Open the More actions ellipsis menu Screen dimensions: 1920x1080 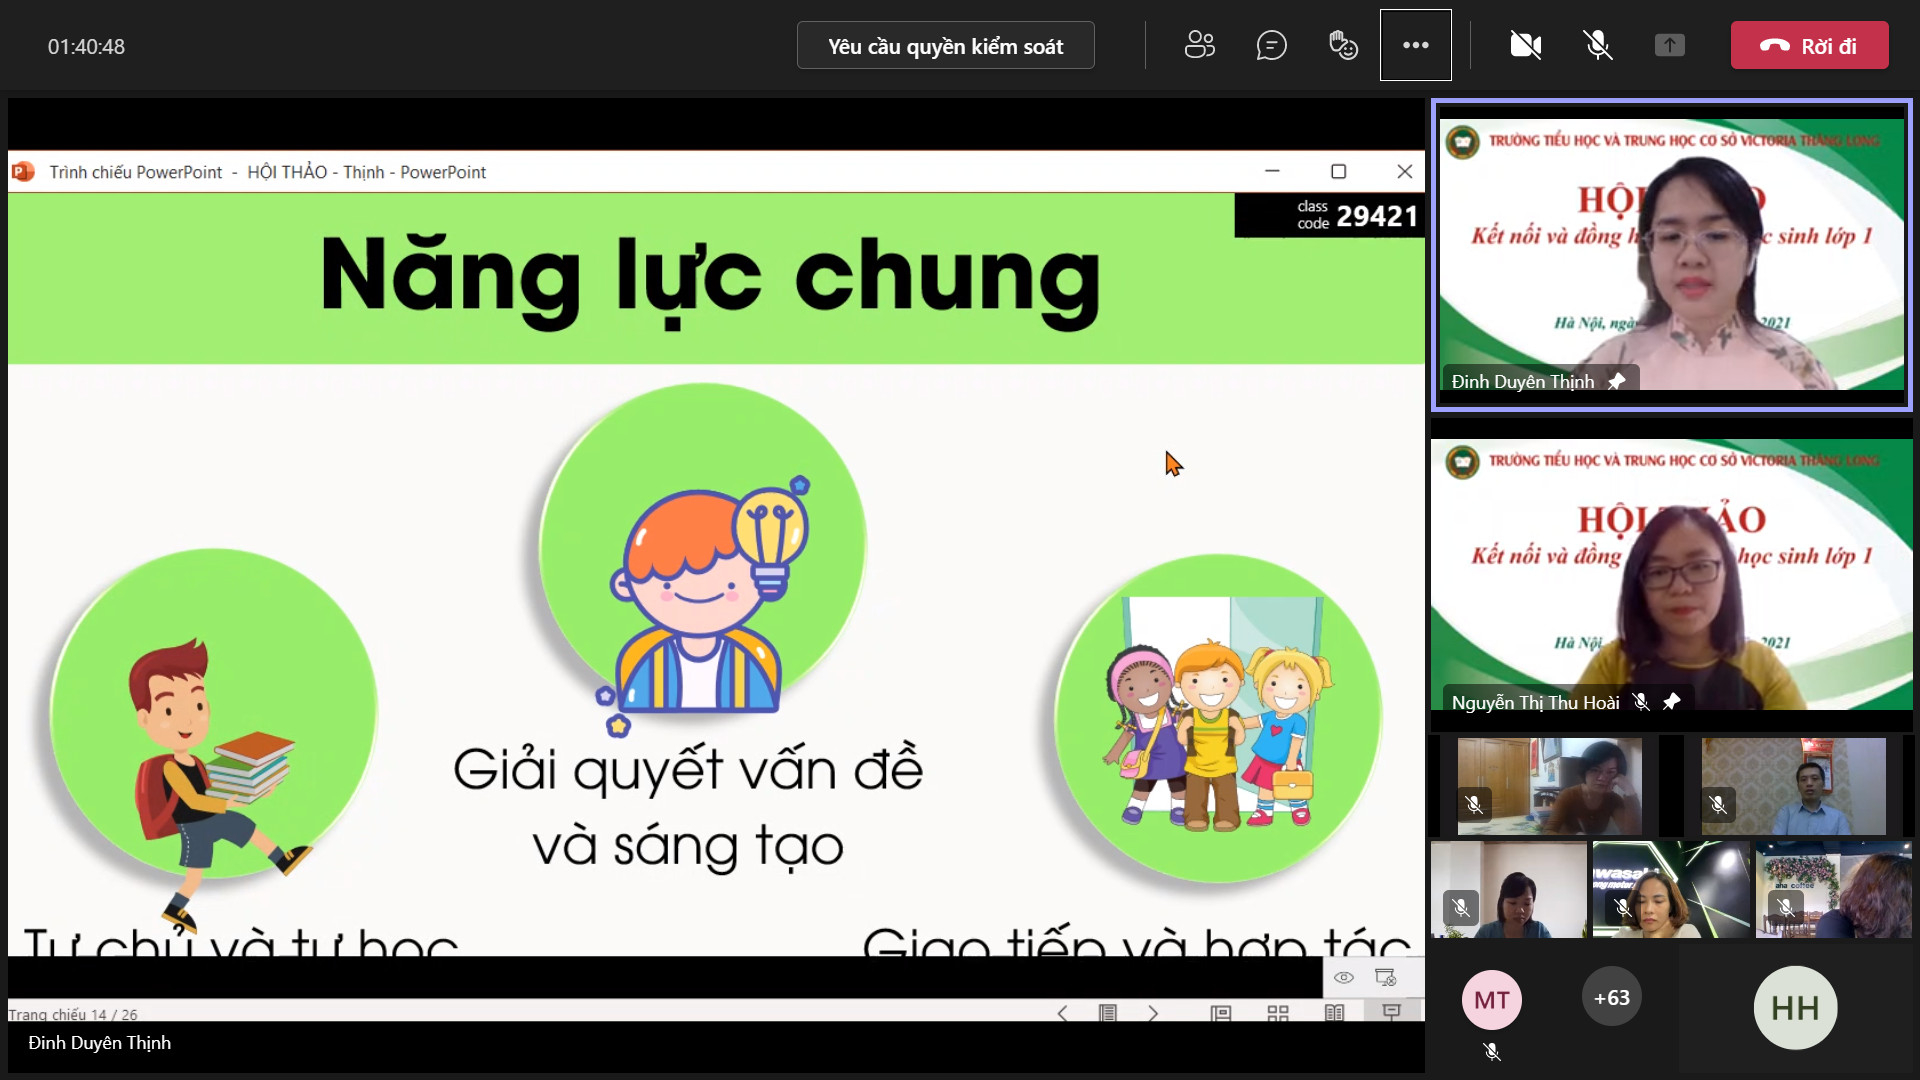[1415, 45]
